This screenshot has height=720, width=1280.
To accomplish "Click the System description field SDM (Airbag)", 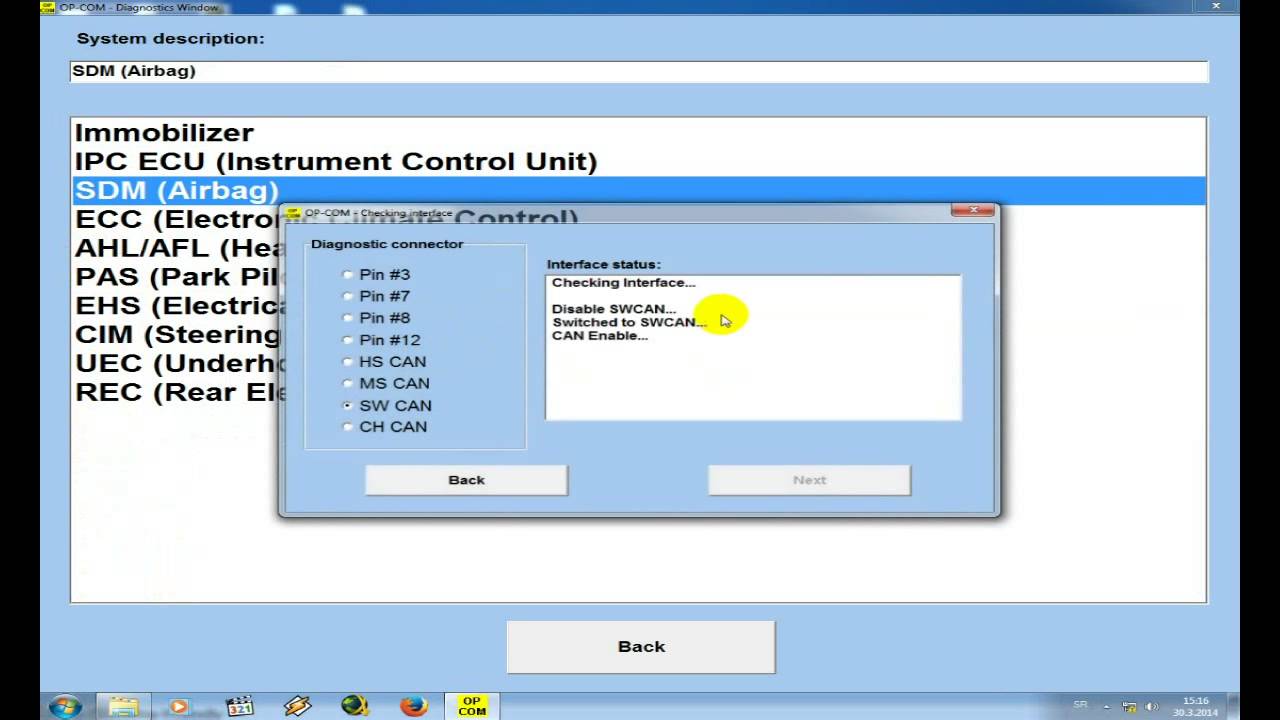I will coord(638,71).
